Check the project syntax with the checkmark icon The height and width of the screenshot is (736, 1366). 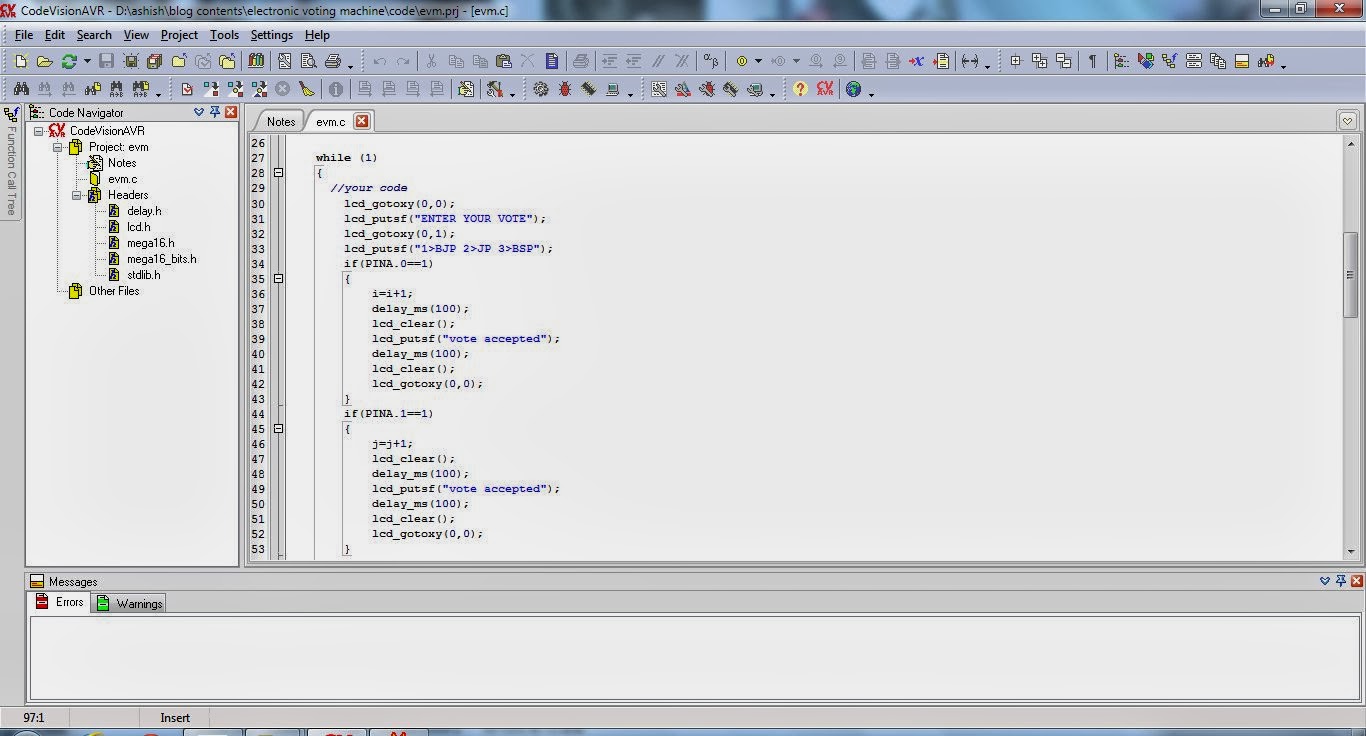187,89
